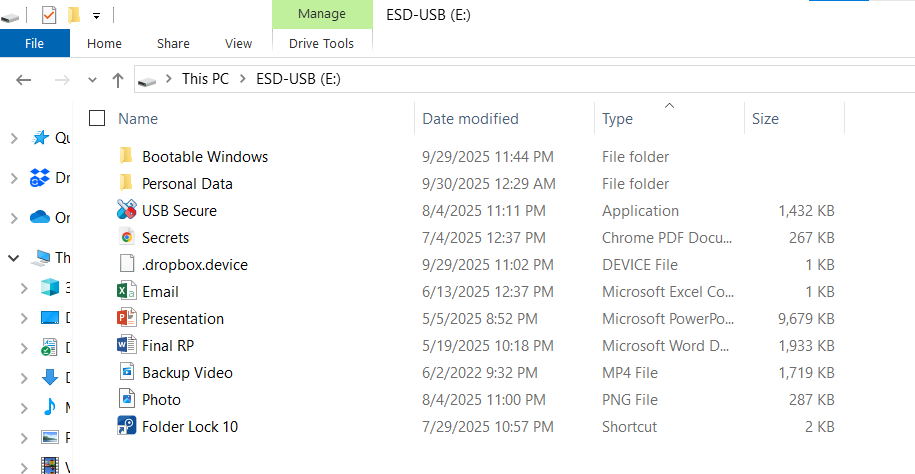Select the file named Final RP
This screenshot has height=474, width=915.
[168, 346]
